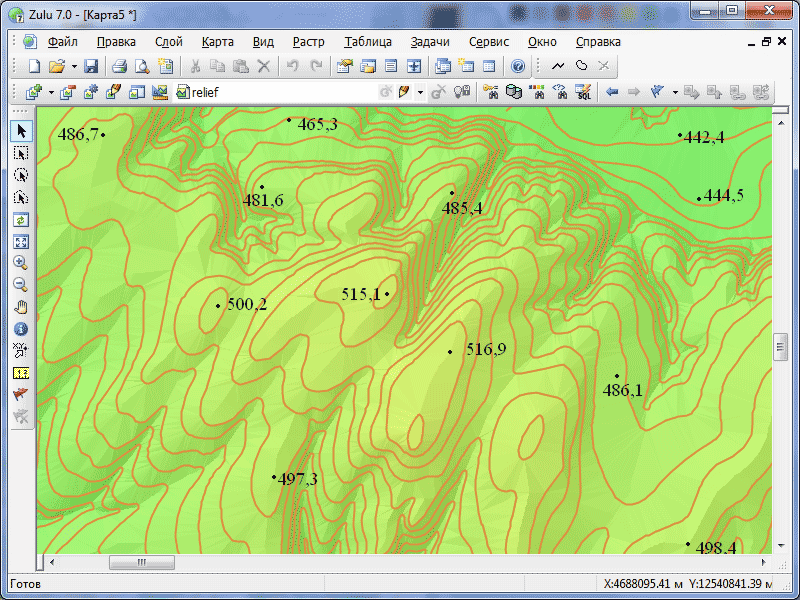The image size is (800, 600).
Task: Expand the Open folder dropdown arrow
Action: 72,67
